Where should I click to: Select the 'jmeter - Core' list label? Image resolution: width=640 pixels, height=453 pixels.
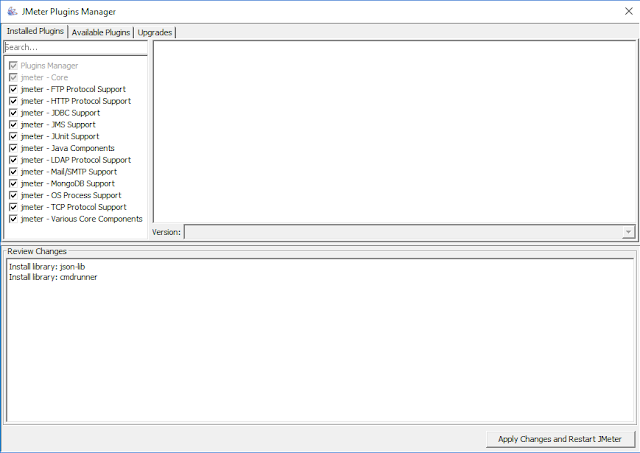(x=44, y=78)
